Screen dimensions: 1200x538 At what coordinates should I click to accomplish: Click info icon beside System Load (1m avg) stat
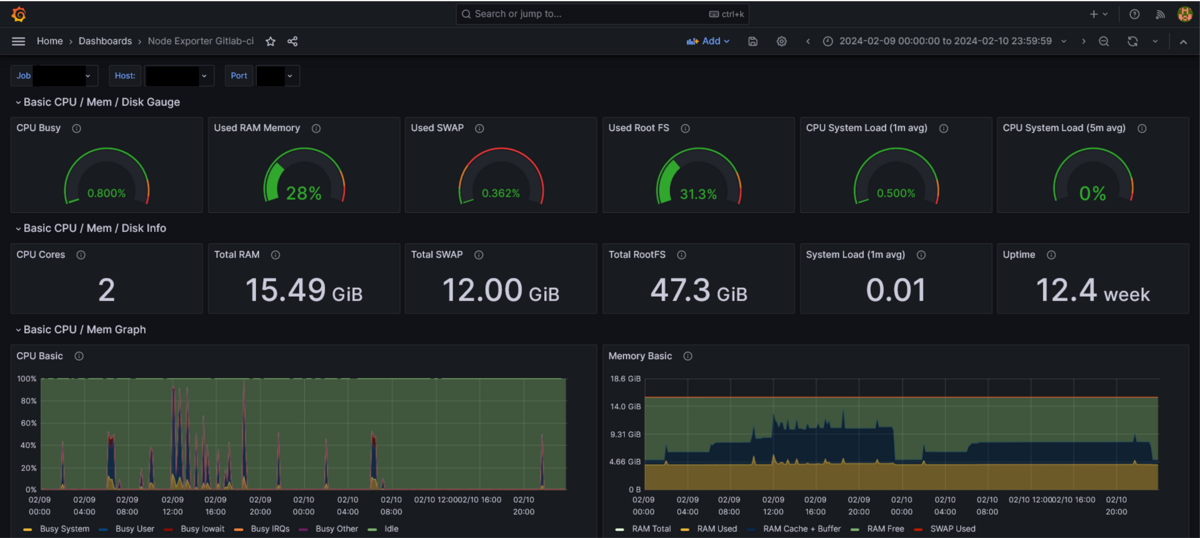pyautogui.click(x=921, y=255)
